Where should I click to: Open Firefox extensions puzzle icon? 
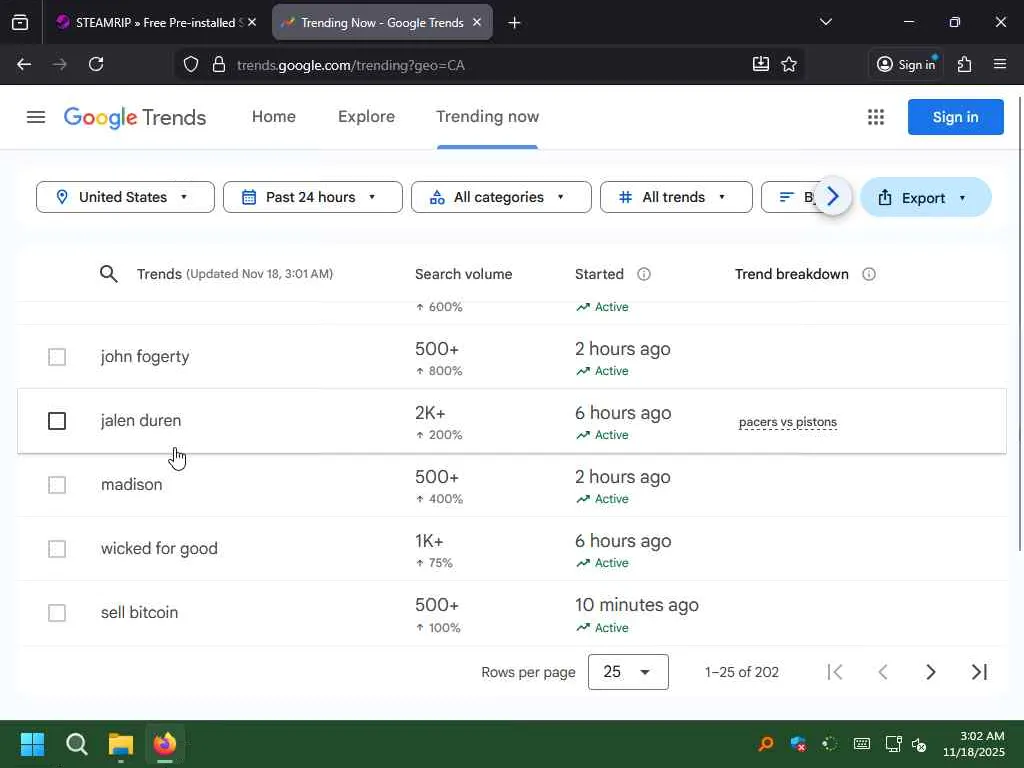point(965,64)
